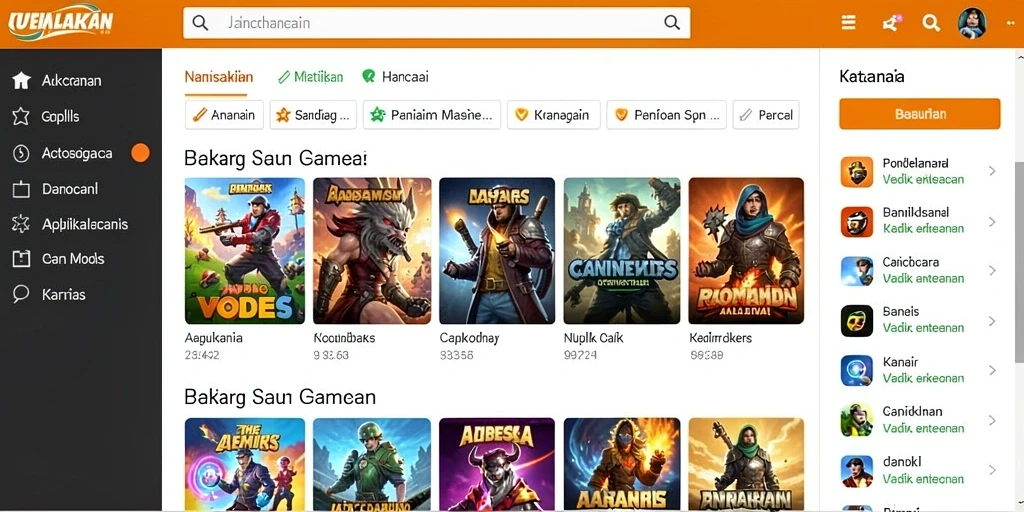Click the vertical scrollbar on right edge

click(x=1019, y=261)
